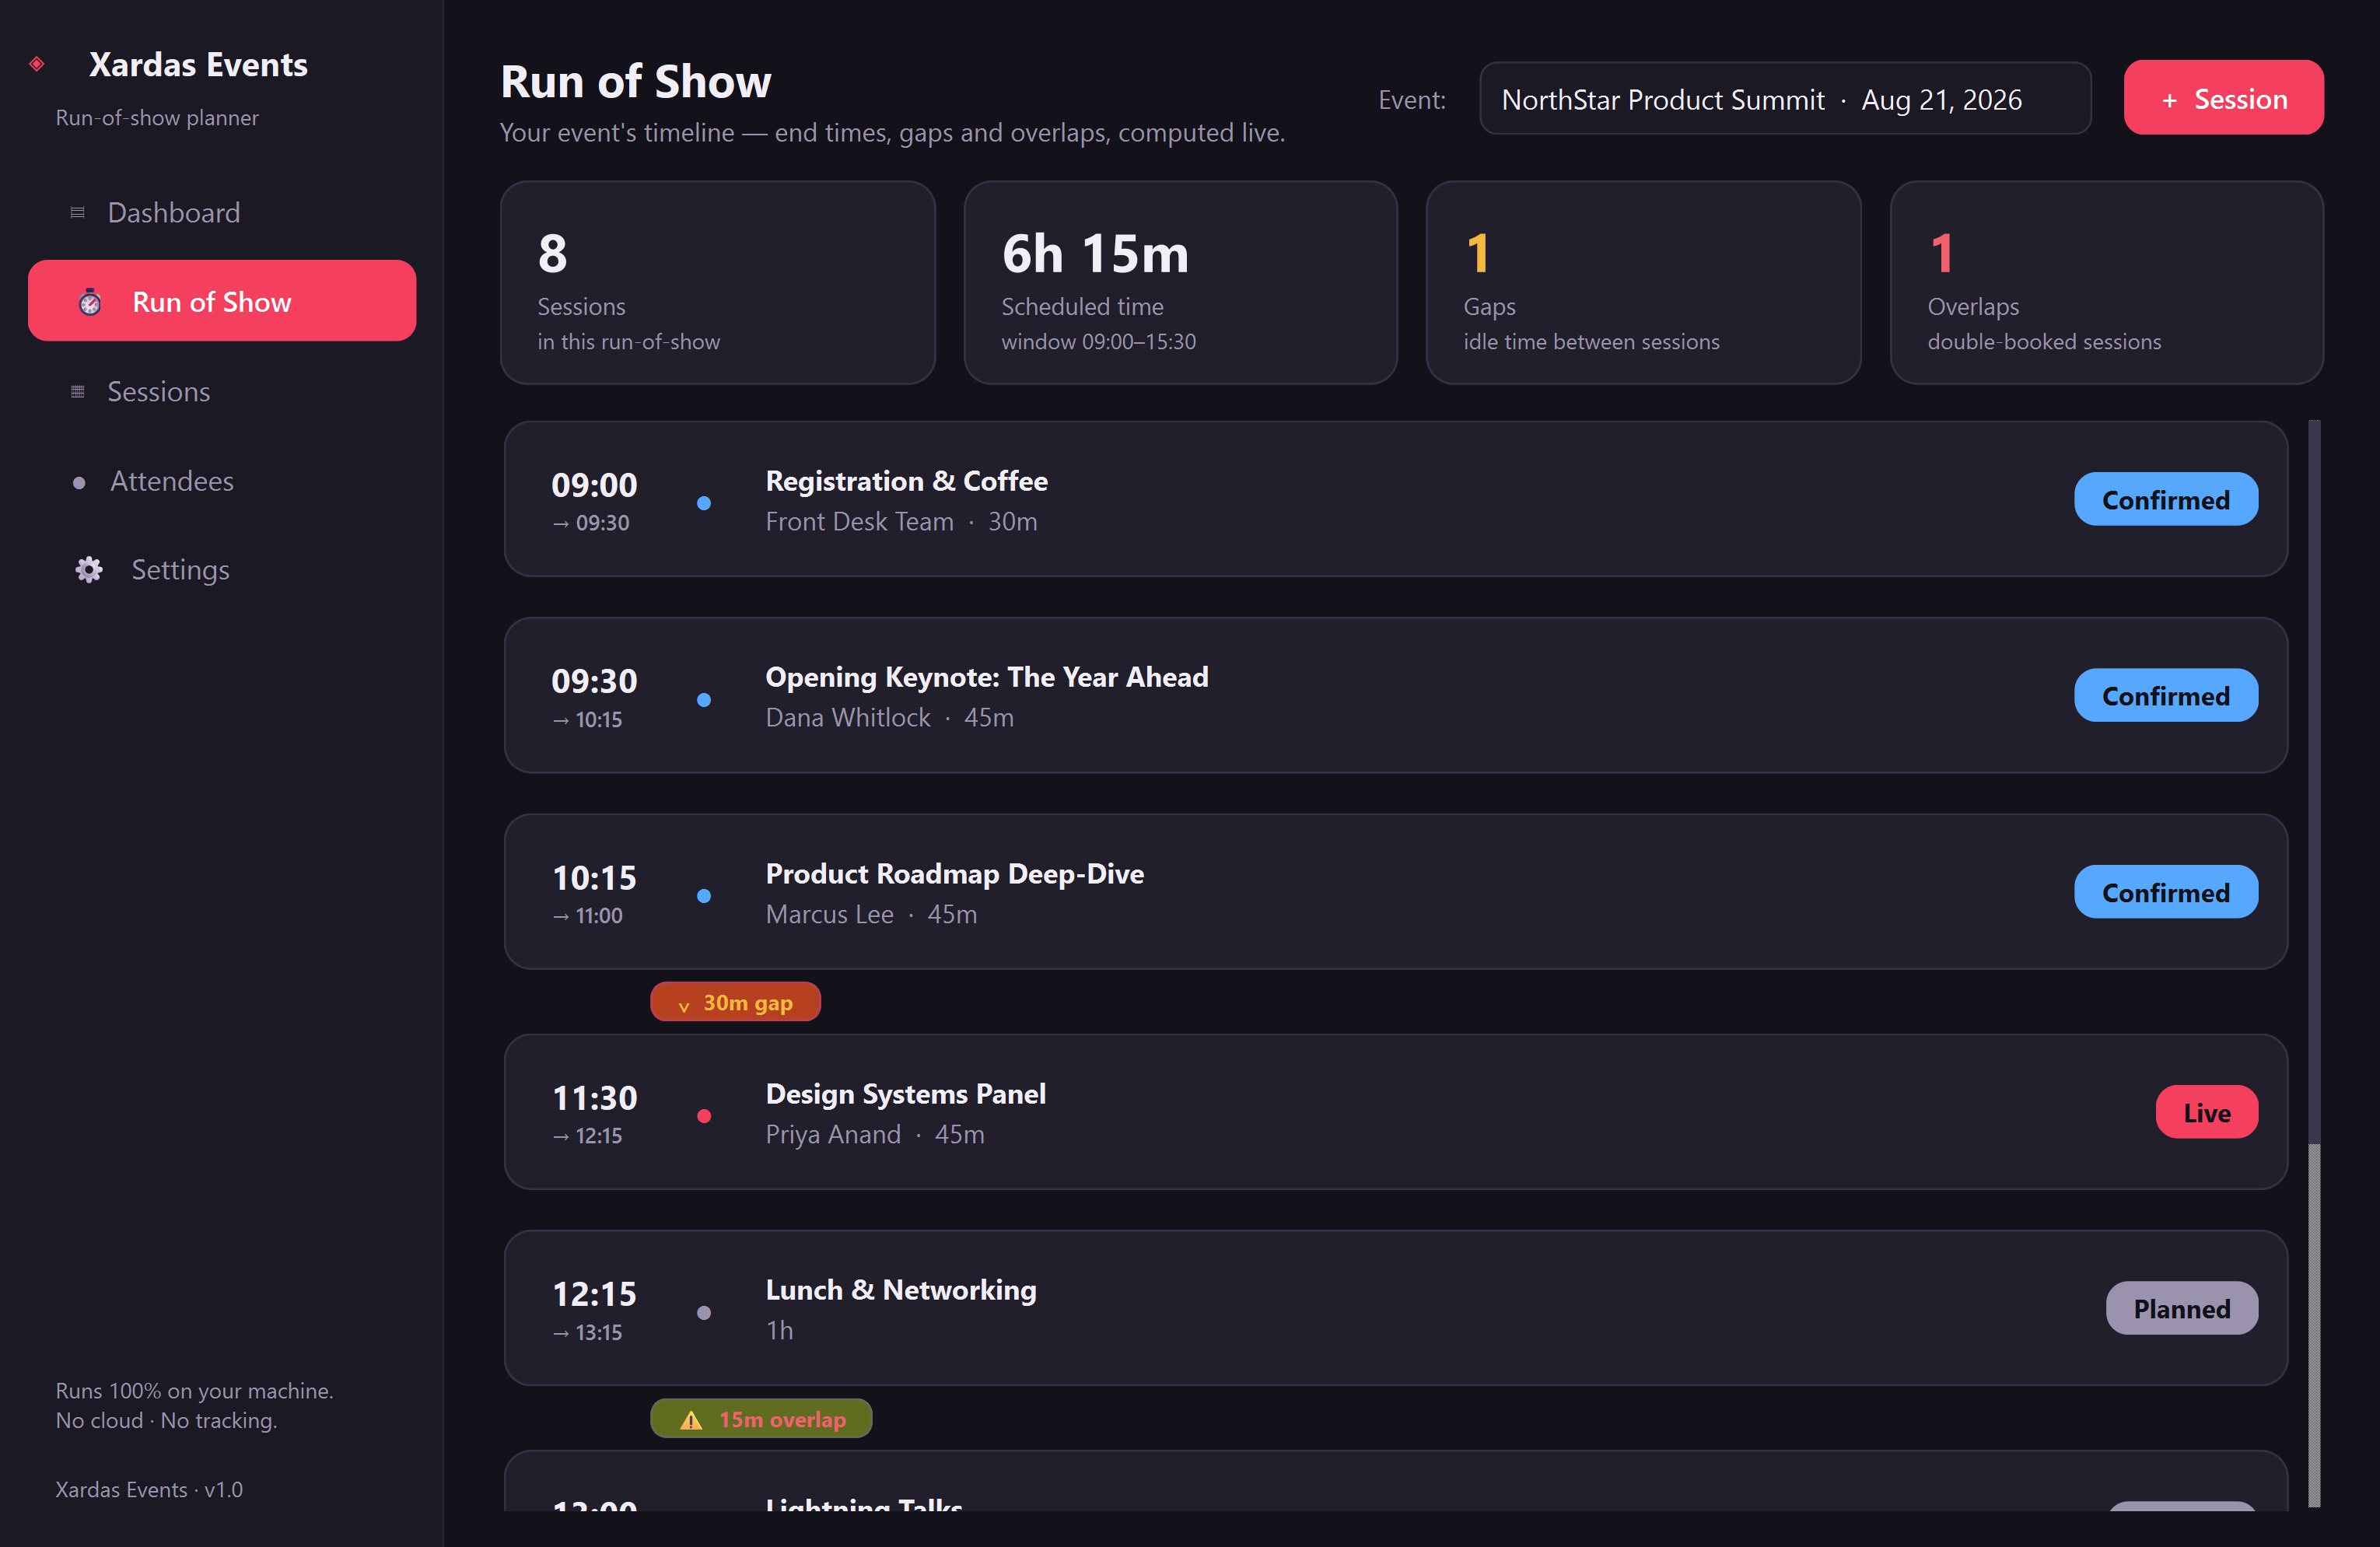Click Confirmed status on Opening Keynote
This screenshot has width=2380, height=1547.
coord(2165,696)
